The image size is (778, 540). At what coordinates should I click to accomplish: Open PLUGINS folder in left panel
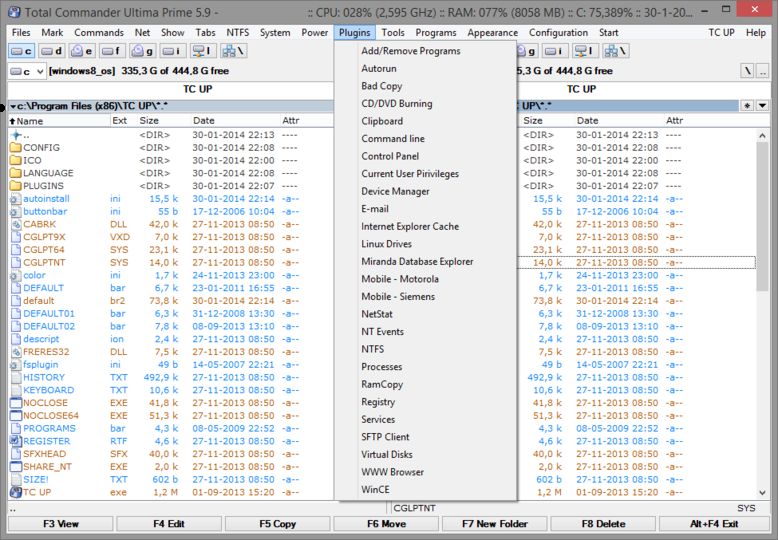[43, 186]
